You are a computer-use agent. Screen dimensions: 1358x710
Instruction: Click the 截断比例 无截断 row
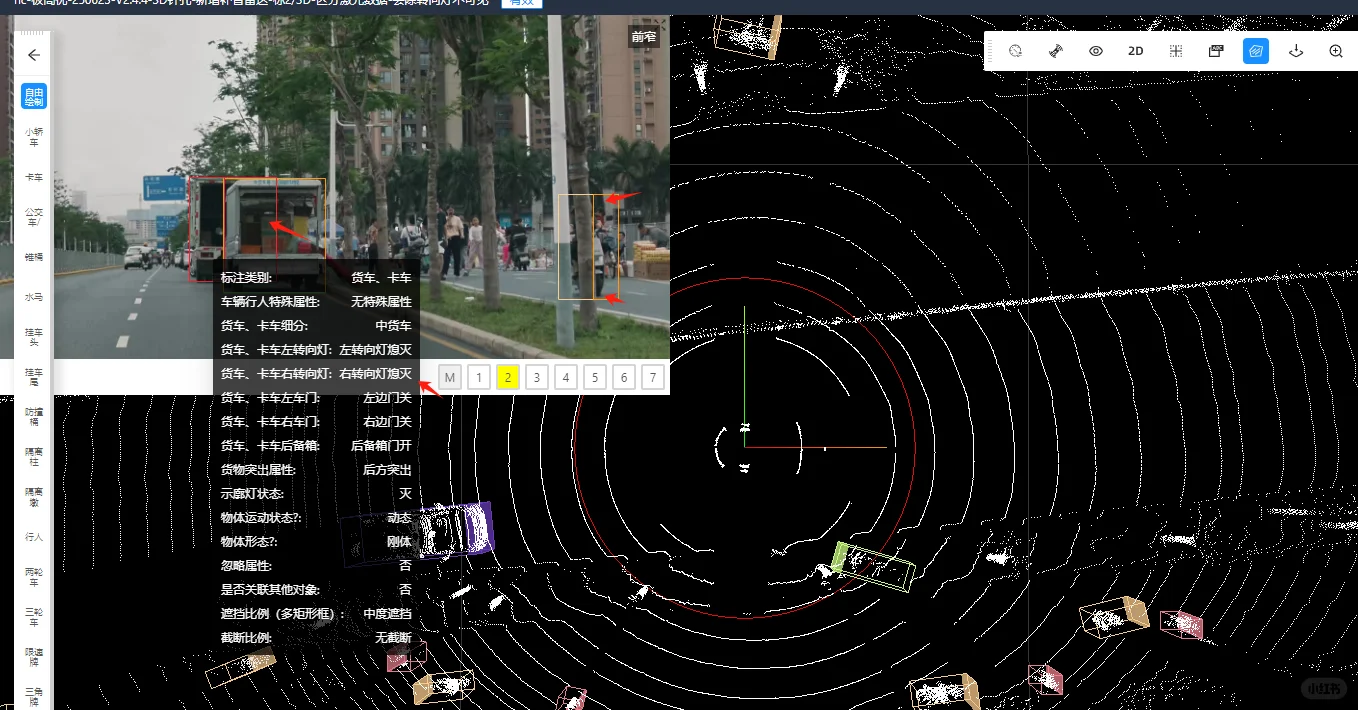coord(316,637)
